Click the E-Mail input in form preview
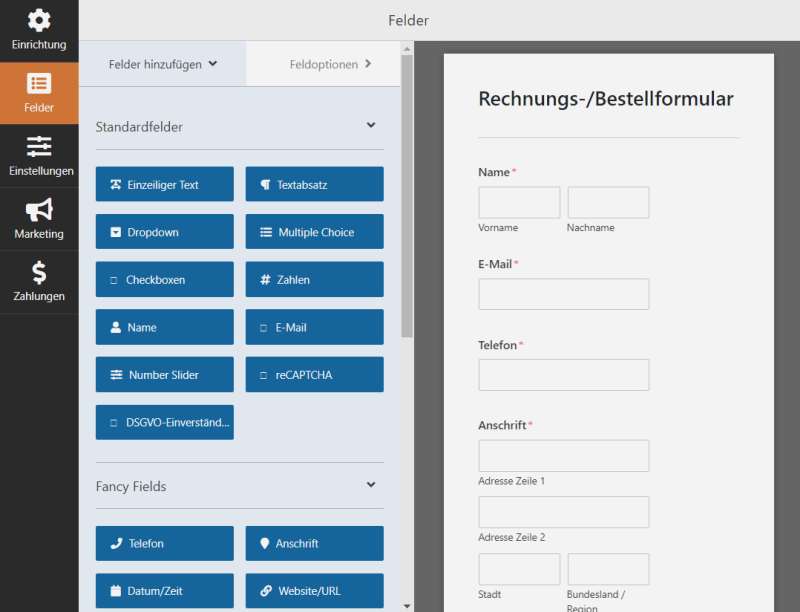The height and width of the screenshot is (612, 800). pyautogui.click(x=564, y=294)
